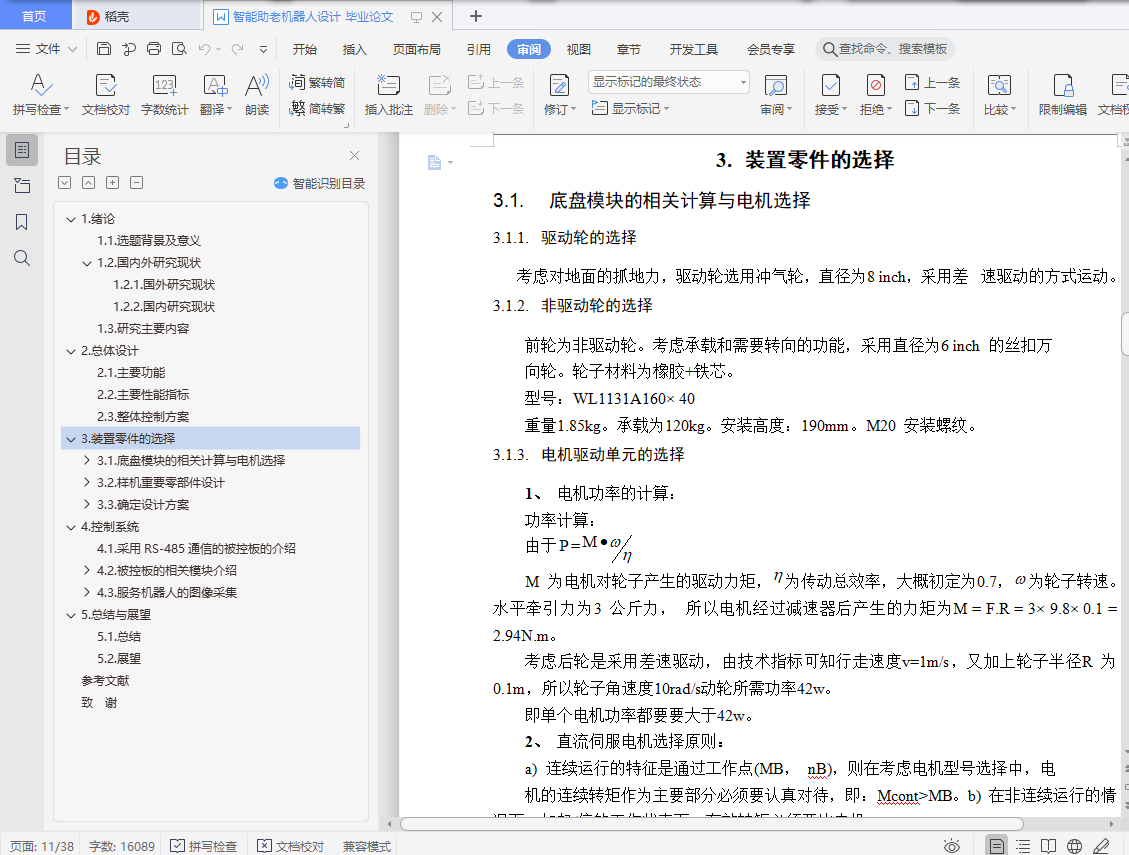Click the horizontal scrollbar at document bottom

pyautogui.click(x=711, y=823)
